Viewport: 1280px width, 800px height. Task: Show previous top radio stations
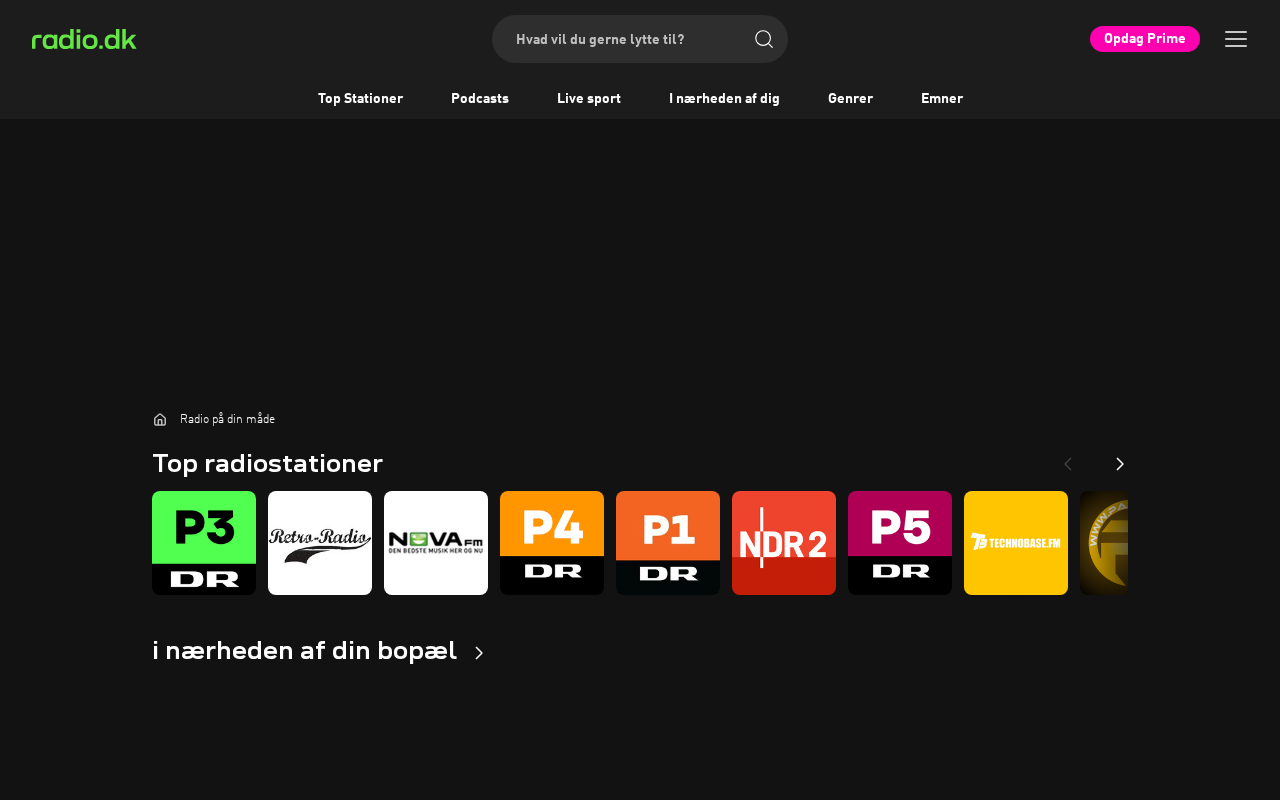click(1068, 464)
